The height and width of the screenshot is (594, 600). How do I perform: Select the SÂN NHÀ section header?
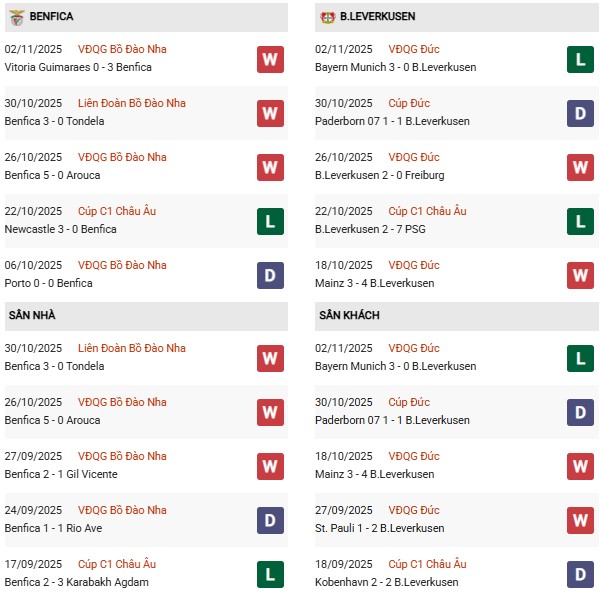[x=32, y=316]
